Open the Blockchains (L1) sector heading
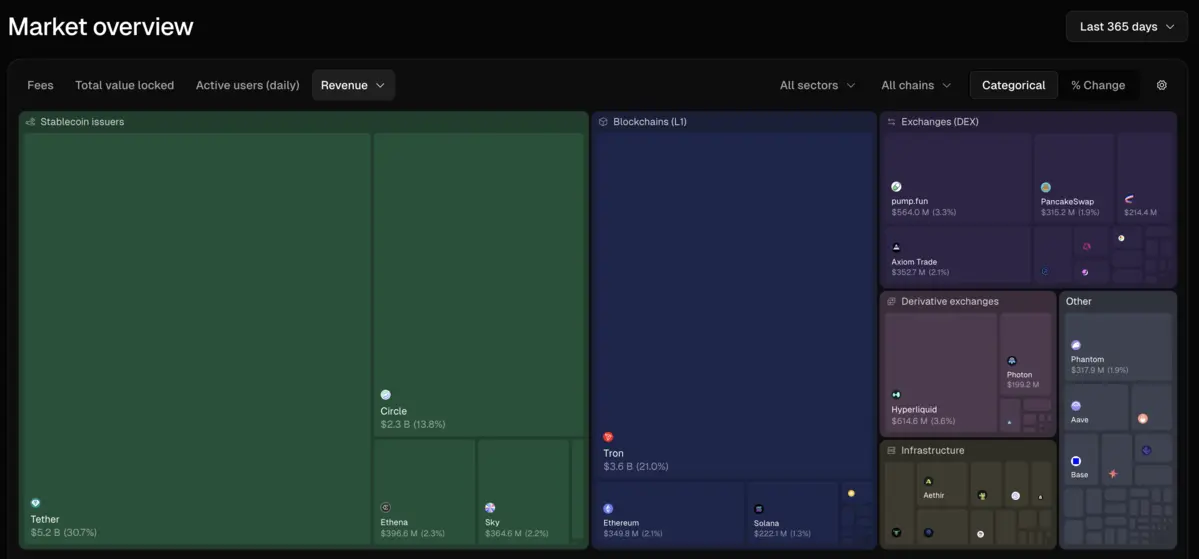Screen dimensions: 1199x559 [x=650, y=122]
